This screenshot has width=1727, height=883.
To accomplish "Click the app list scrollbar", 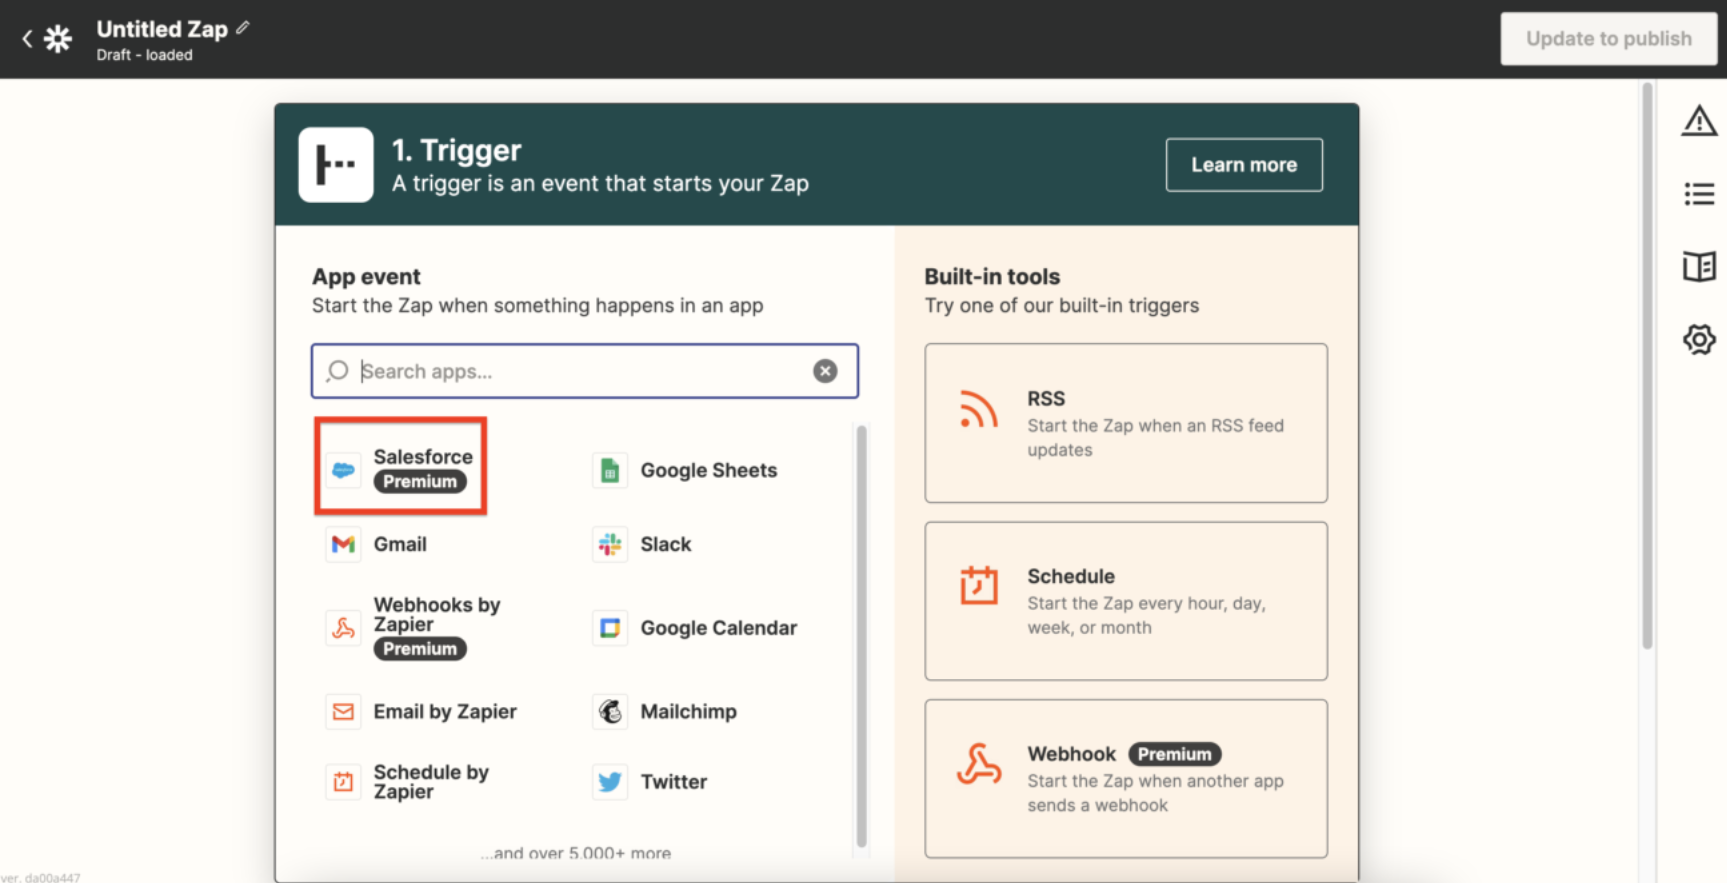I will click(861, 637).
